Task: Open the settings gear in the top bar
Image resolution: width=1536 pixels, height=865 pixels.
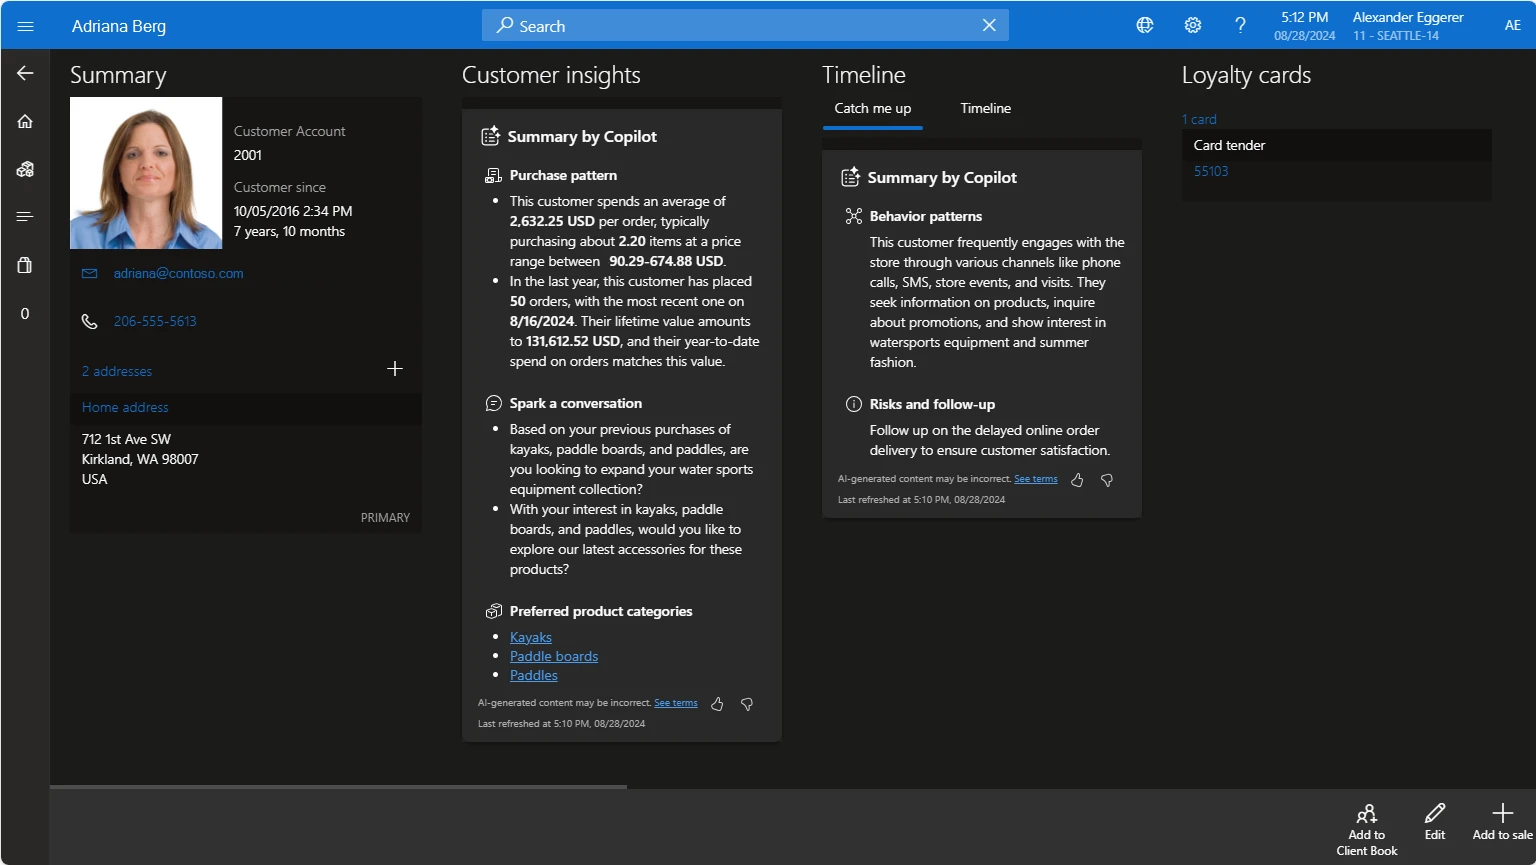Action: click(1192, 25)
